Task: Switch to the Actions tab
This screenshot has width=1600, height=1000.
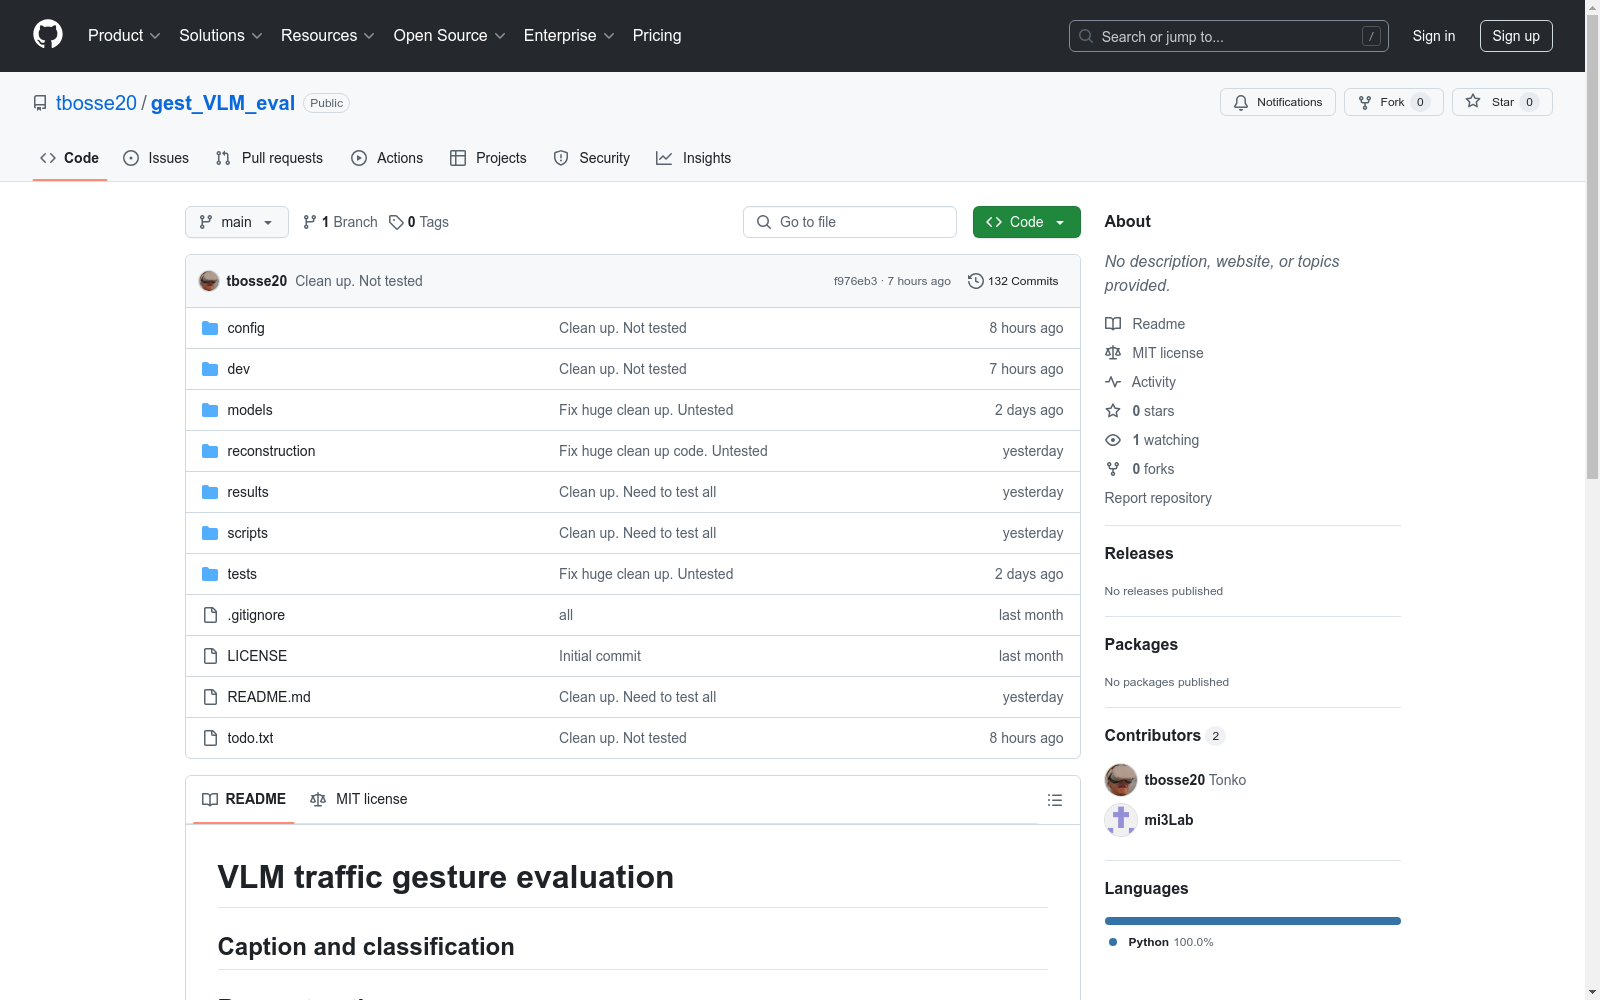Action: tap(387, 158)
